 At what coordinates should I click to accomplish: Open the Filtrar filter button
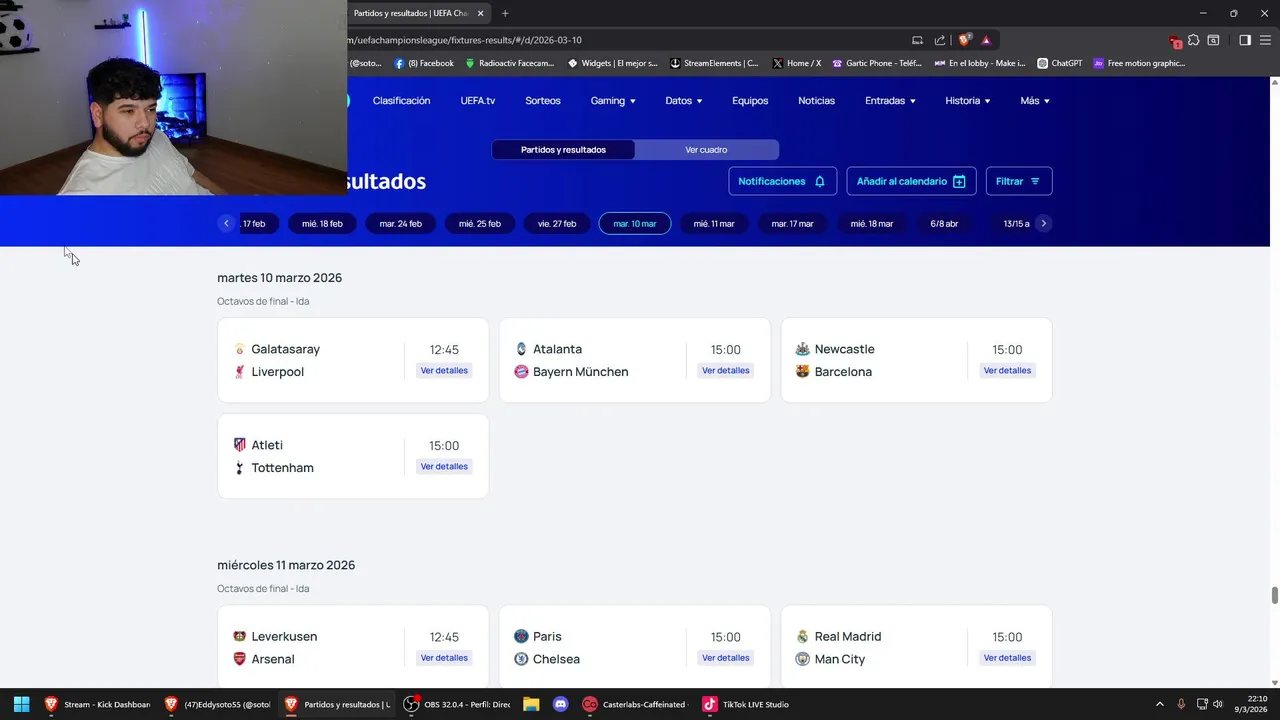coord(1019,181)
